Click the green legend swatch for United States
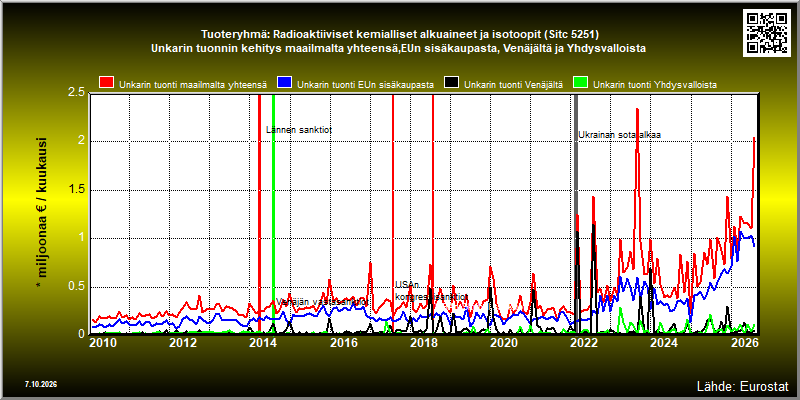The width and height of the screenshot is (800, 400). [581, 83]
